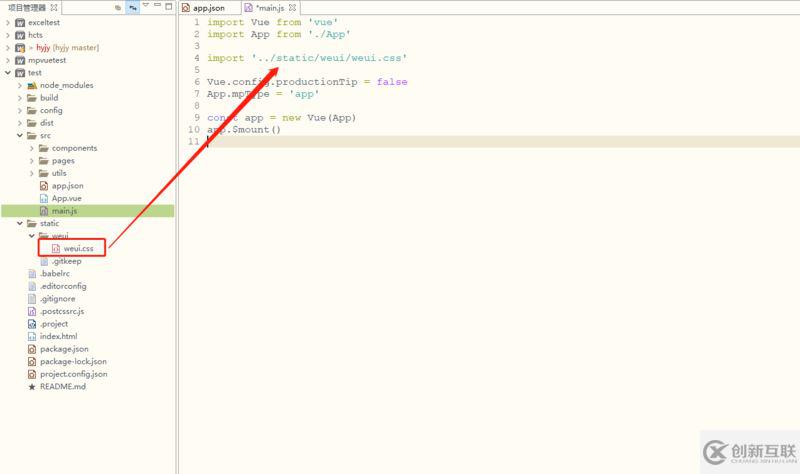Click the node_modules folder icon
The height and width of the screenshot is (474, 800).
coord(32,85)
